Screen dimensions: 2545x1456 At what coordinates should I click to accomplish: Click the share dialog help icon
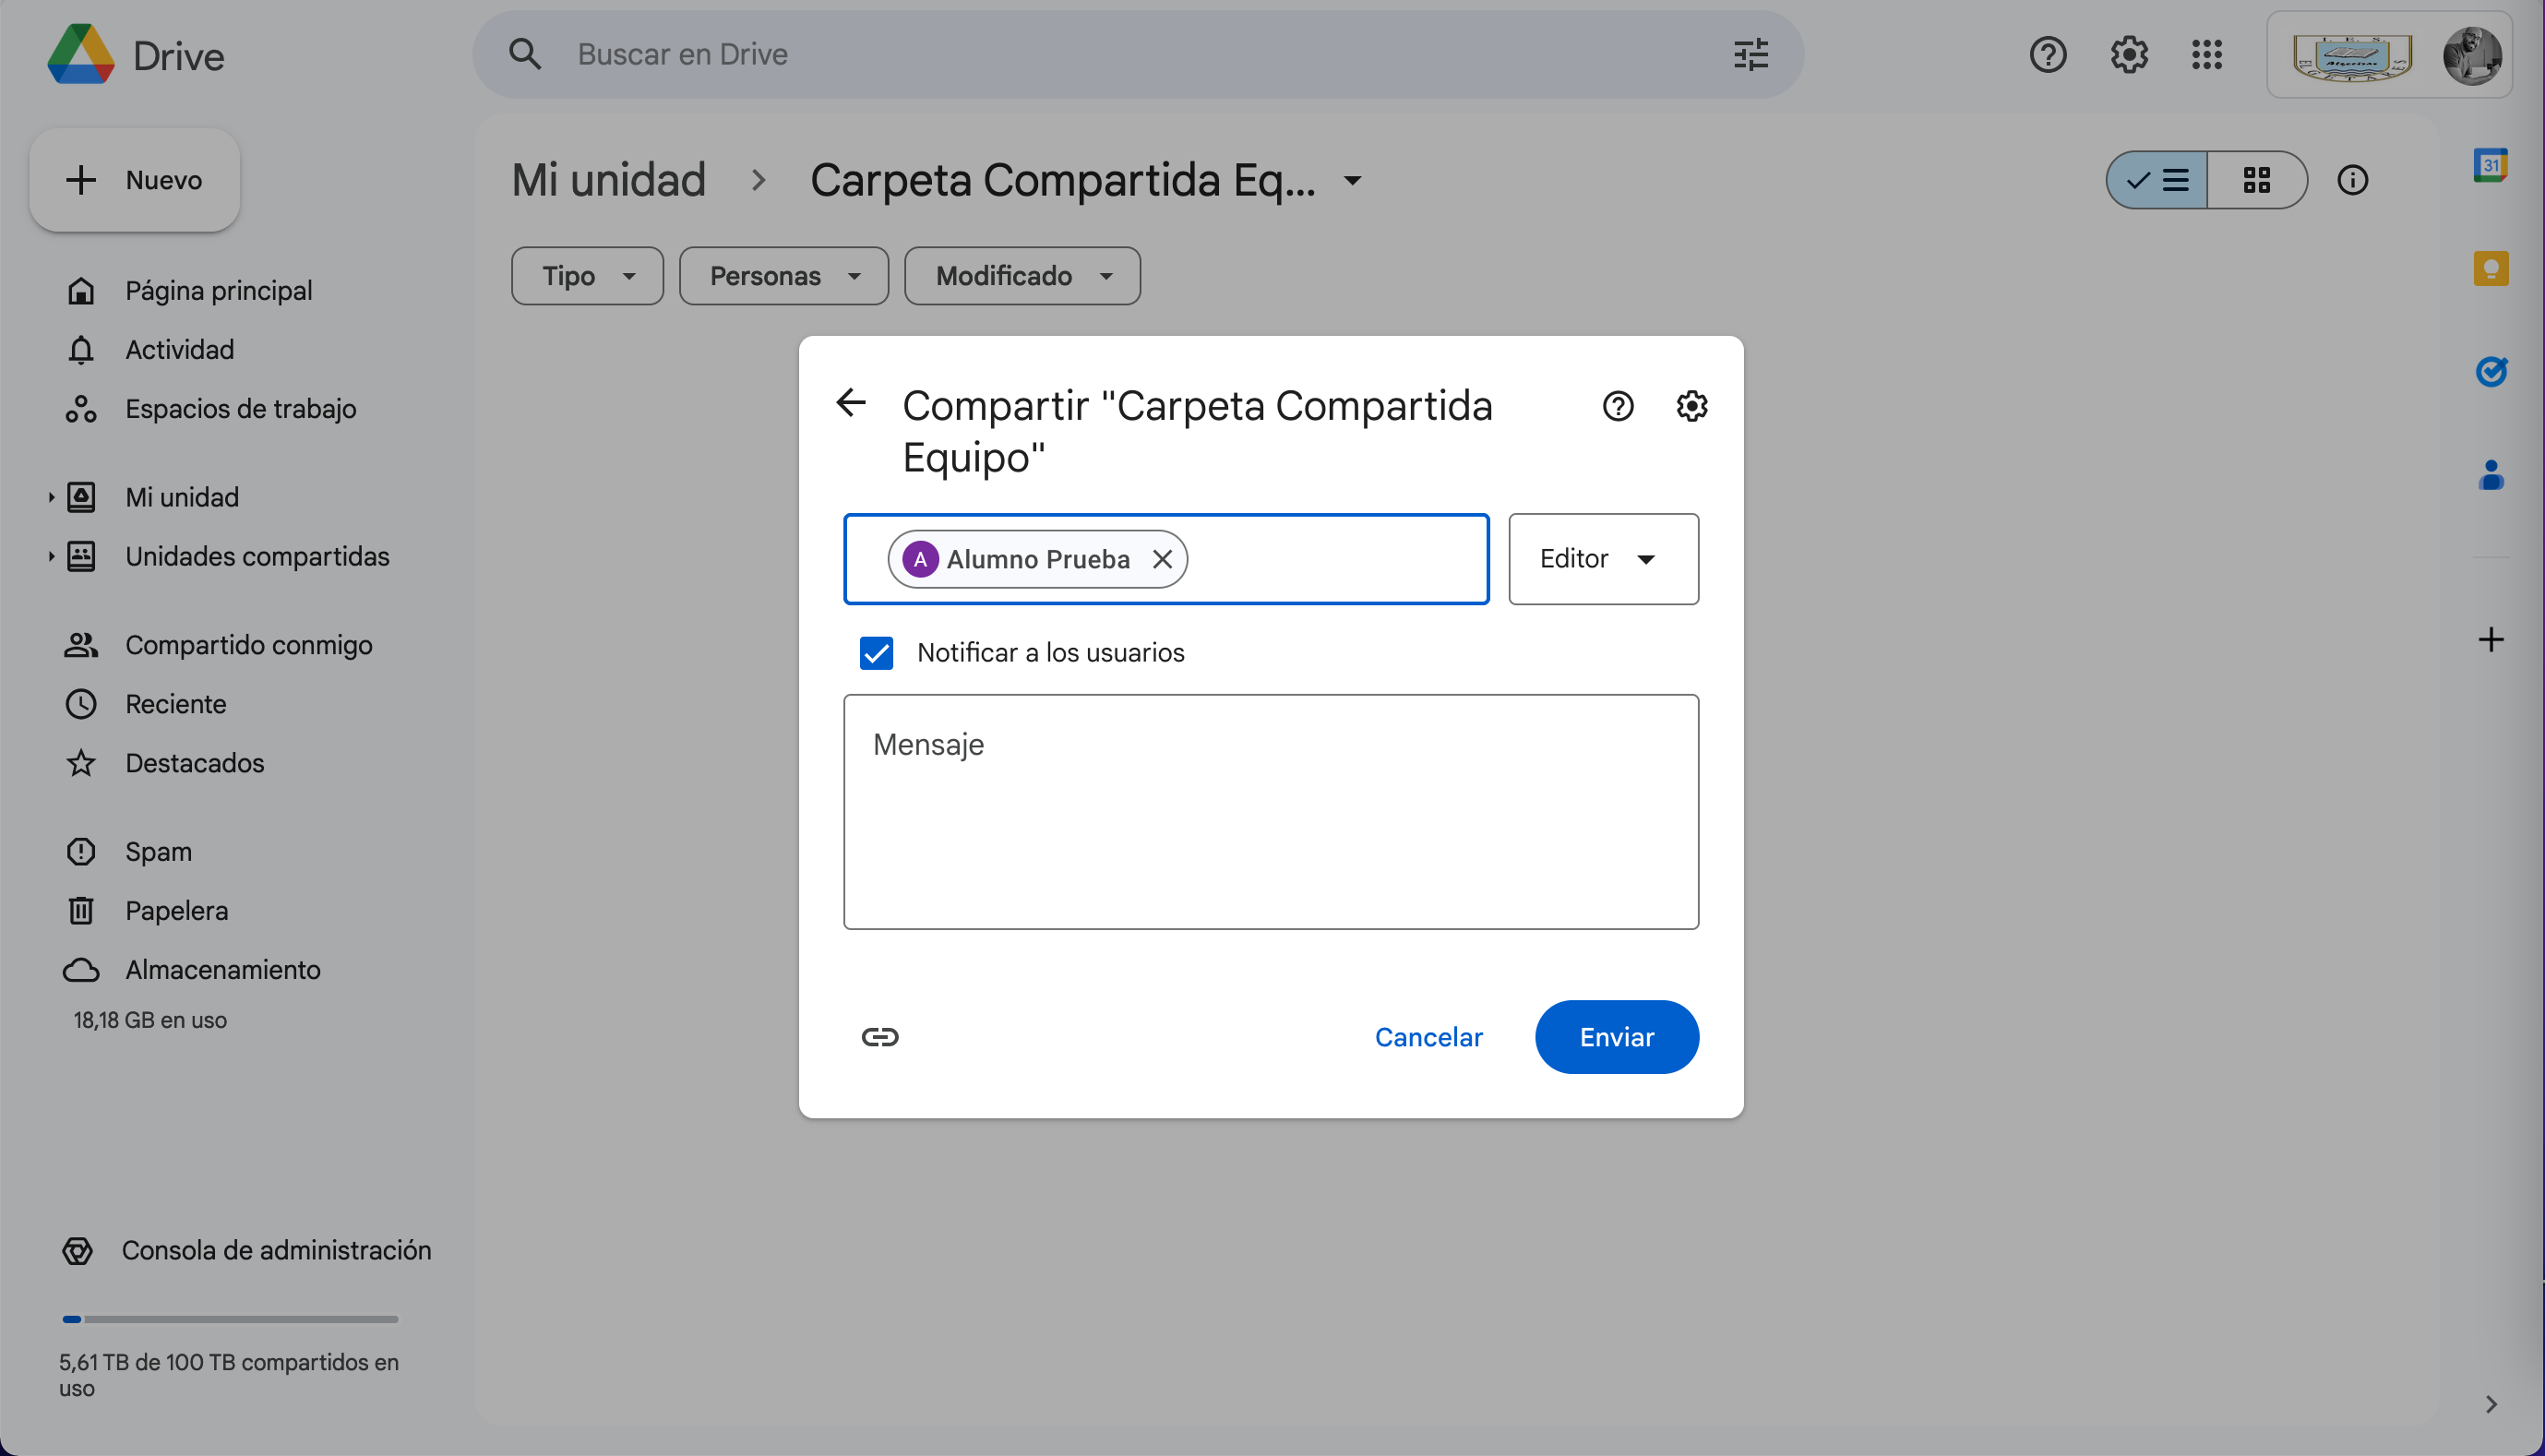coord(1617,406)
